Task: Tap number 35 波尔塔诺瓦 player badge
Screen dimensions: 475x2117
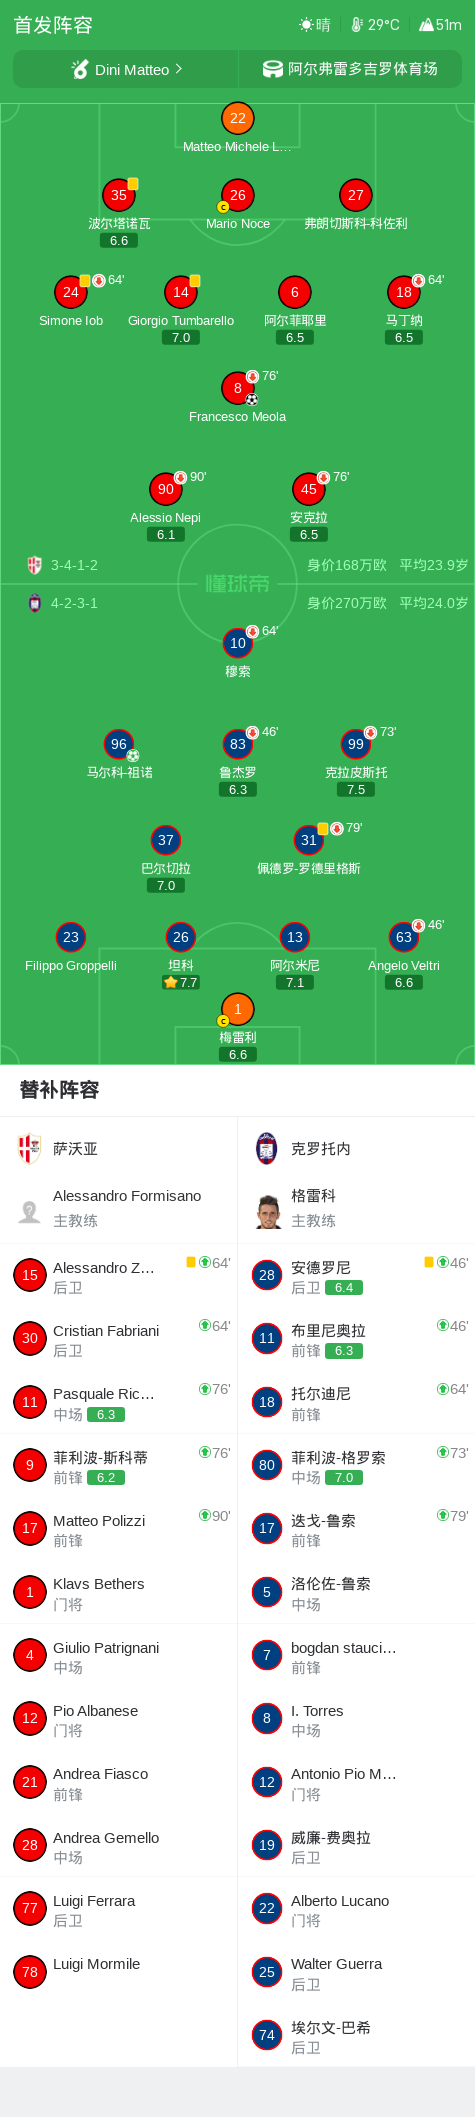Action: [119, 195]
